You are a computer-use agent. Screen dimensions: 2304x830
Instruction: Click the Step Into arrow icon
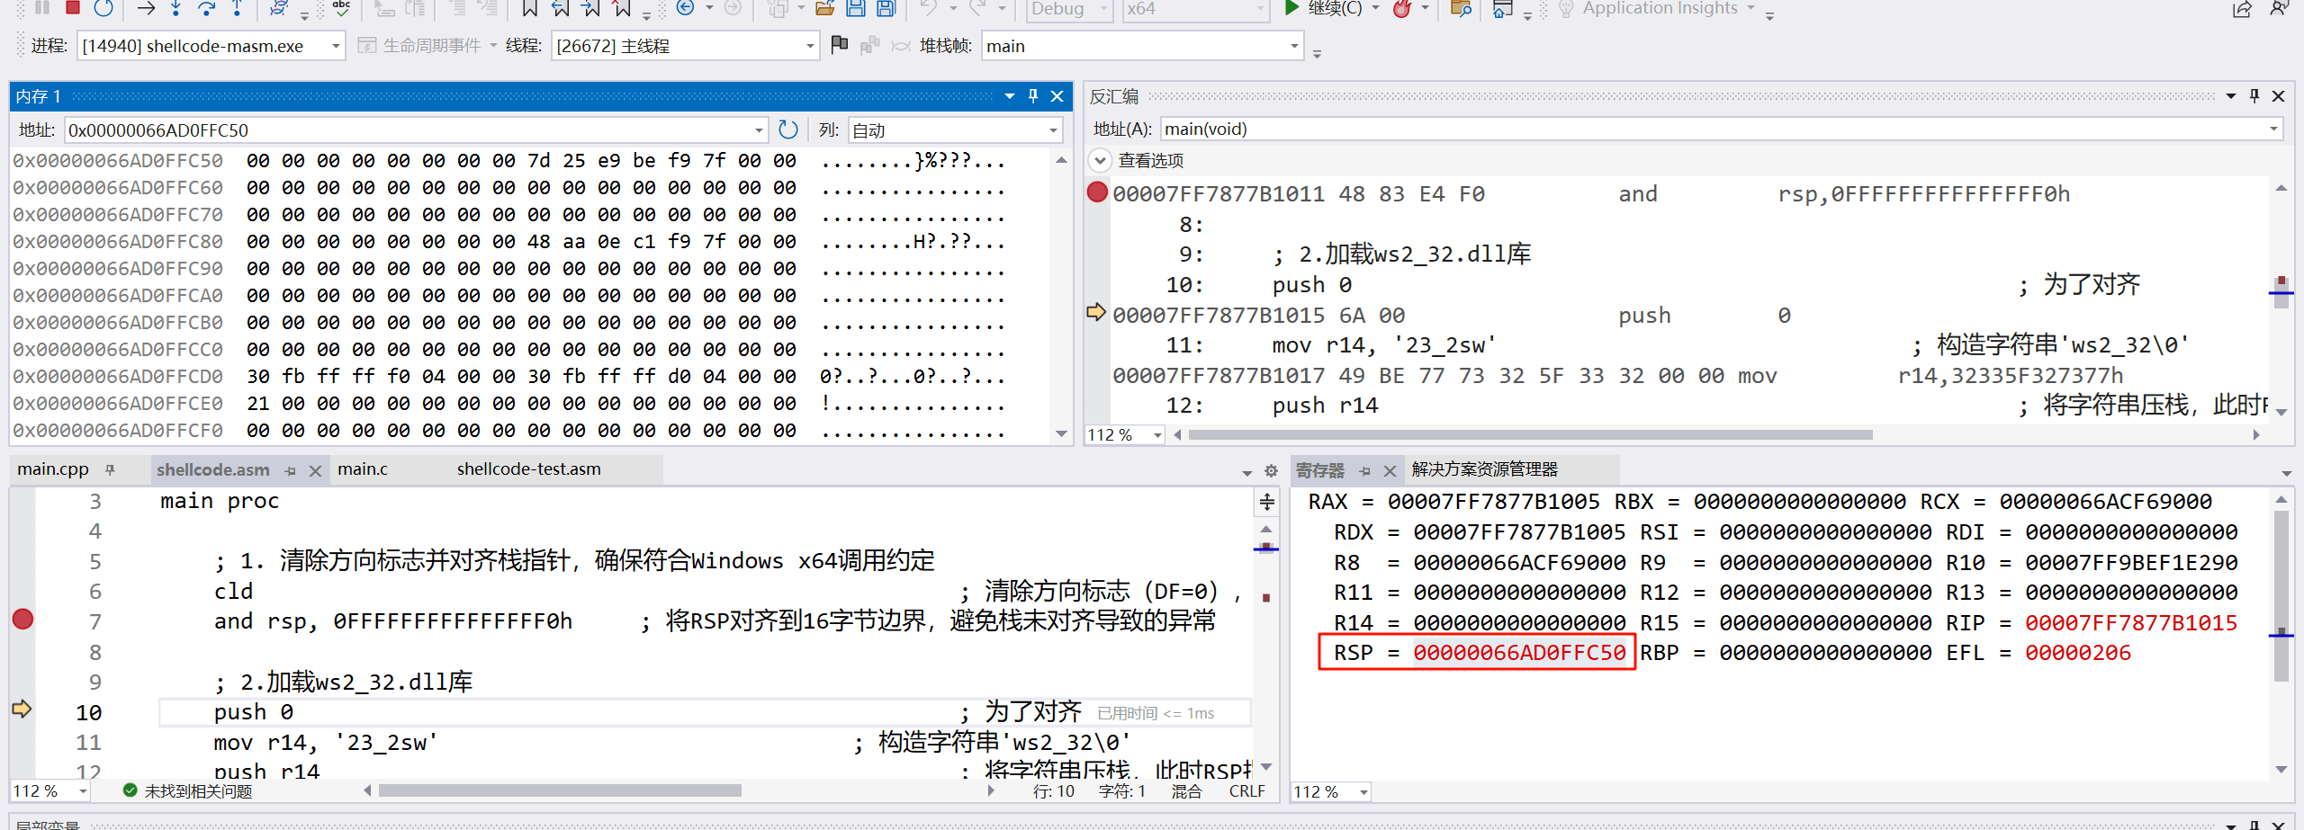176,8
